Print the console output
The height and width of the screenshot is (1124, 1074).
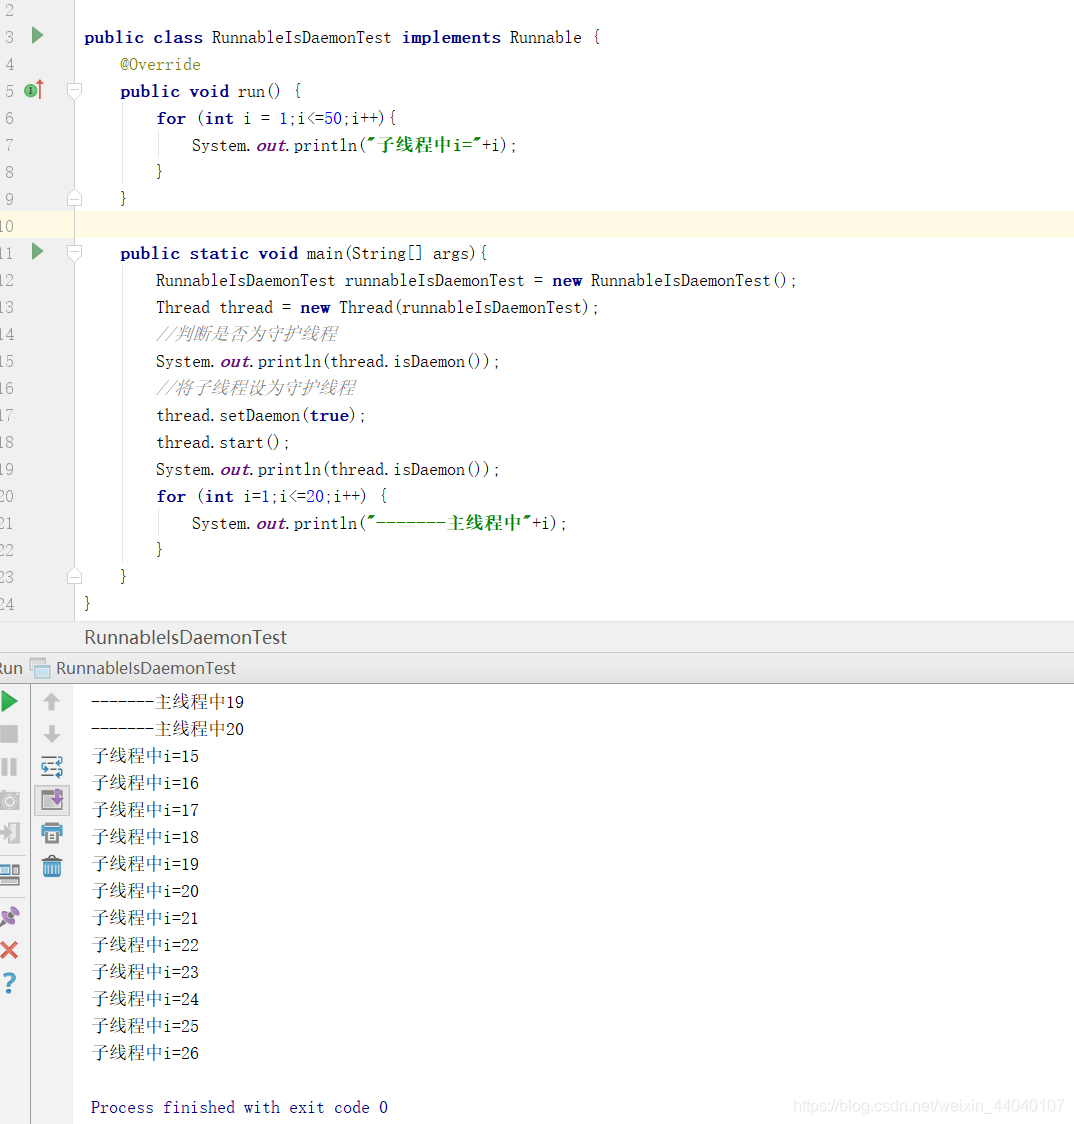click(52, 833)
